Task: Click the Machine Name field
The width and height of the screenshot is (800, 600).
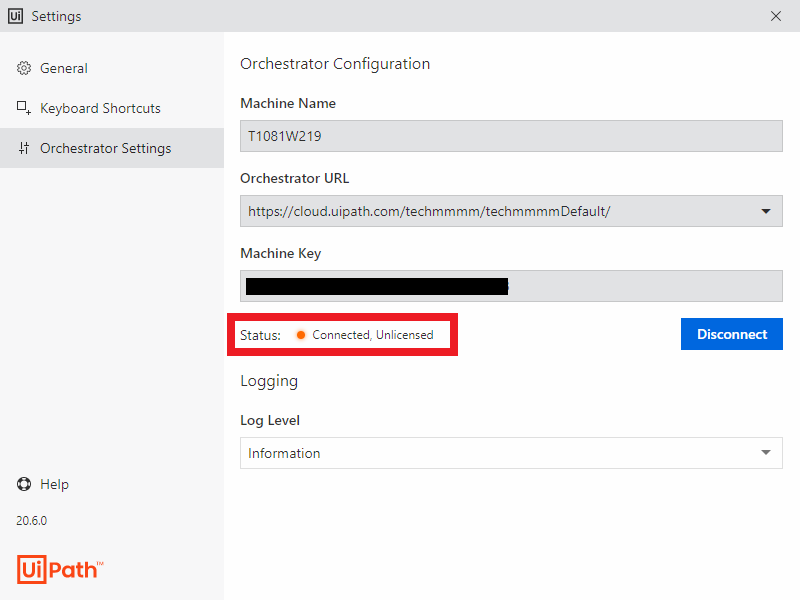Action: click(x=511, y=136)
